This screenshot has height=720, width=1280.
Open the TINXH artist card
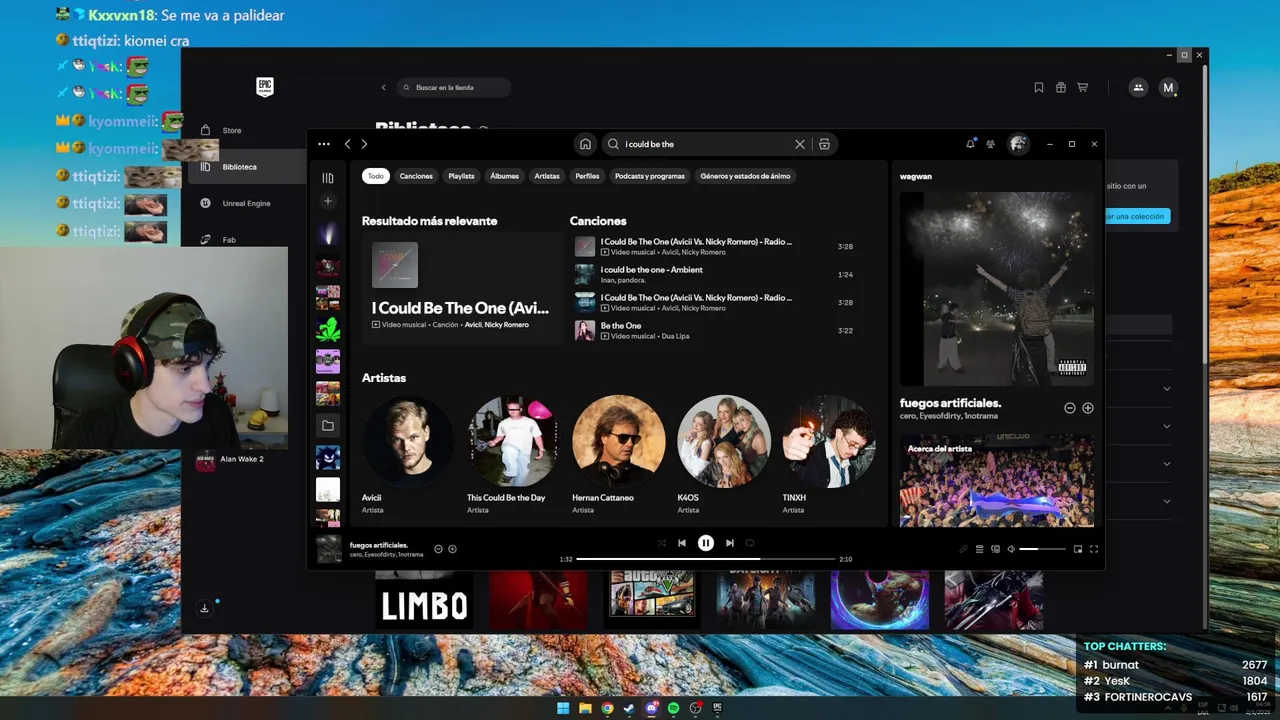click(x=828, y=455)
